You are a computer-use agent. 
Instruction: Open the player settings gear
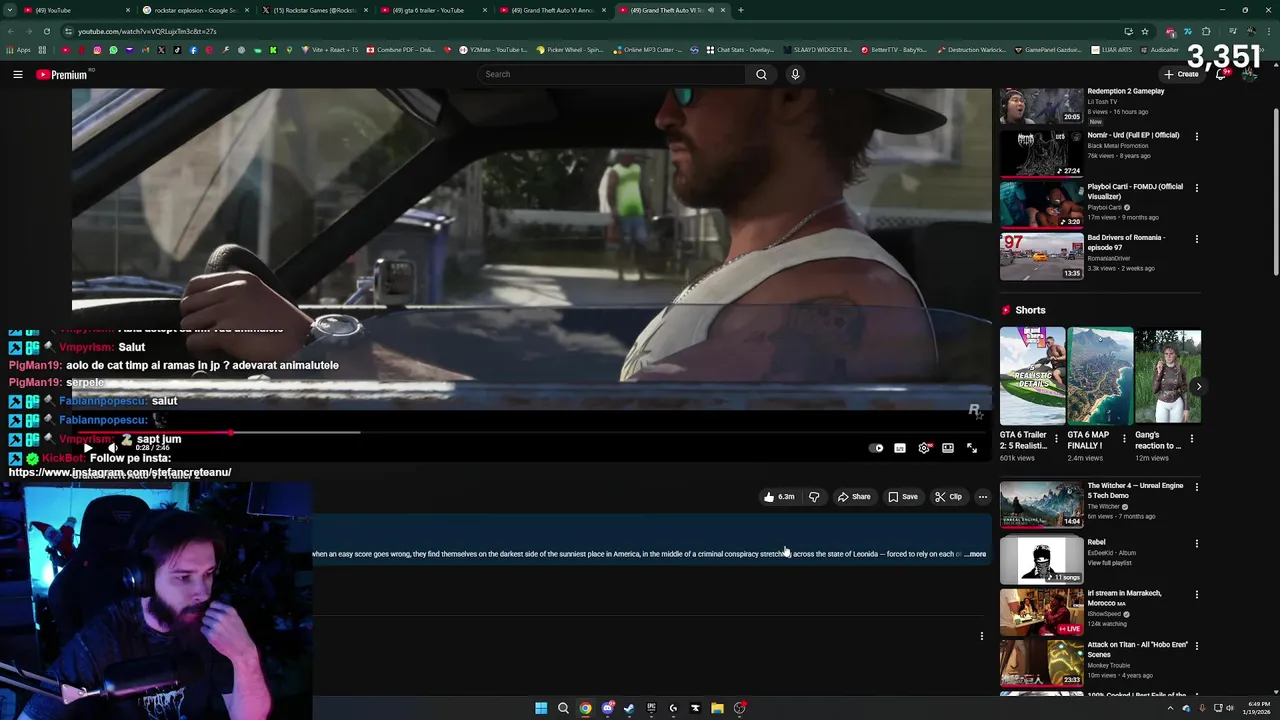(x=924, y=448)
